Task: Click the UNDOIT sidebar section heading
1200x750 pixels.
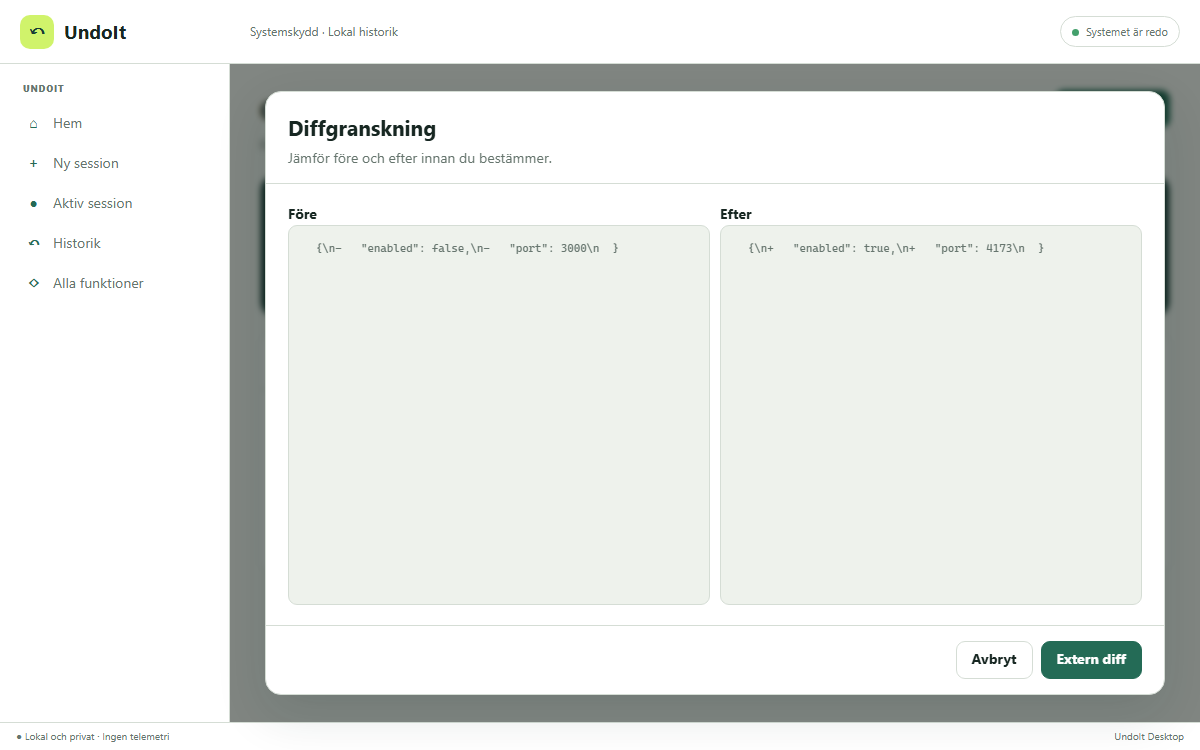Action: [43, 89]
